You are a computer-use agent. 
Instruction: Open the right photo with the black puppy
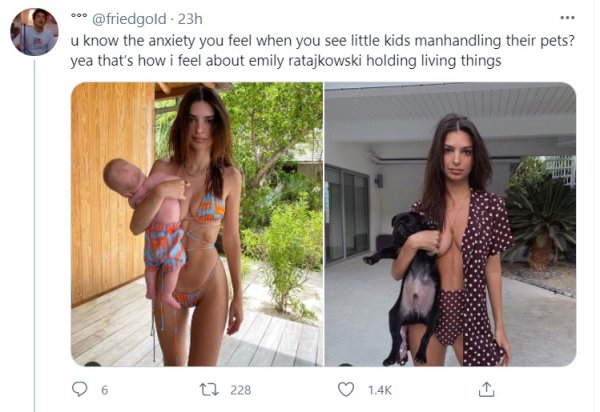(450, 223)
